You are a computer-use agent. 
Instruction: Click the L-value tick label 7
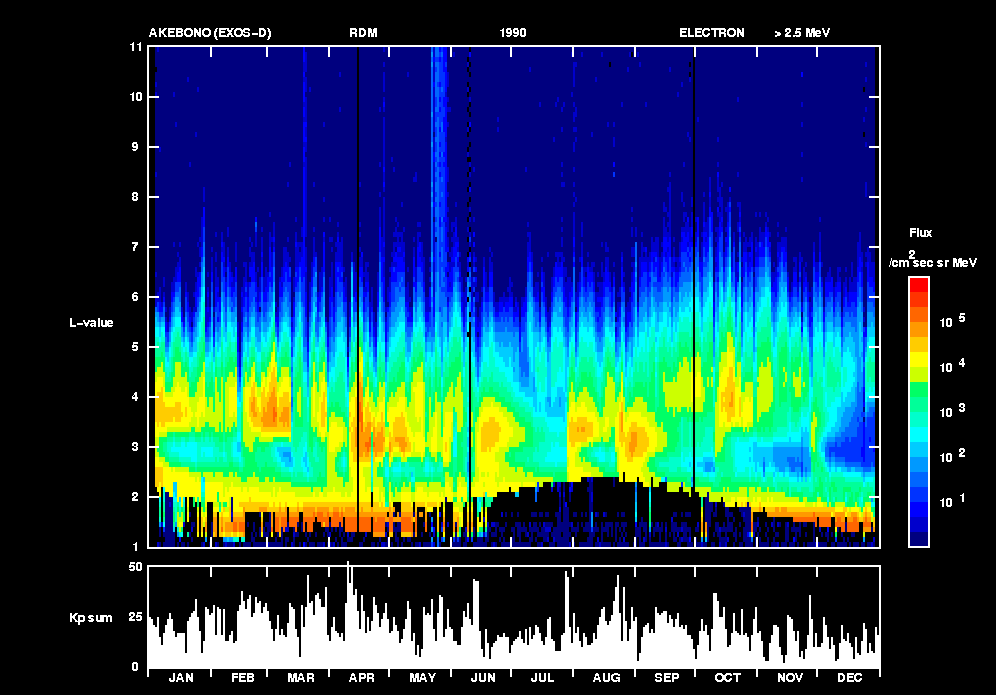pyautogui.click(x=135, y=247)
